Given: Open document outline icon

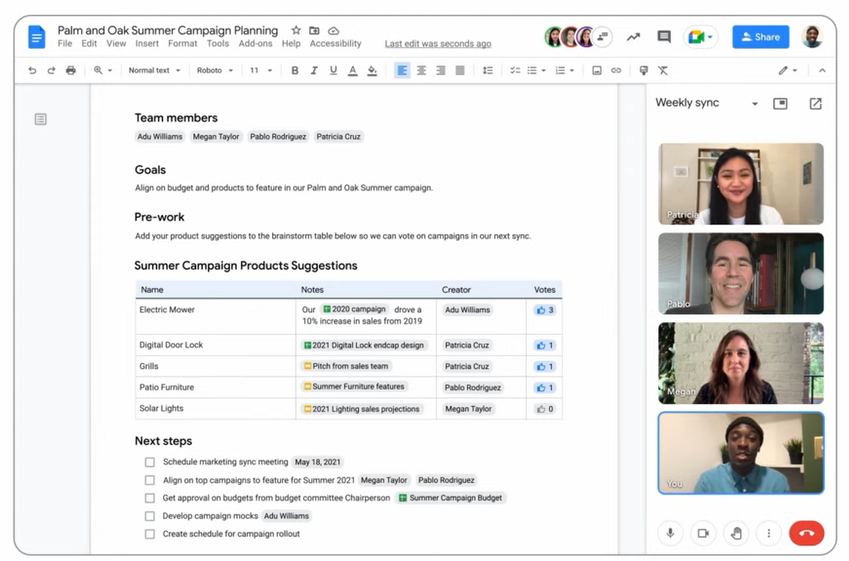Looking at the screenshot, I should point(40,119).
